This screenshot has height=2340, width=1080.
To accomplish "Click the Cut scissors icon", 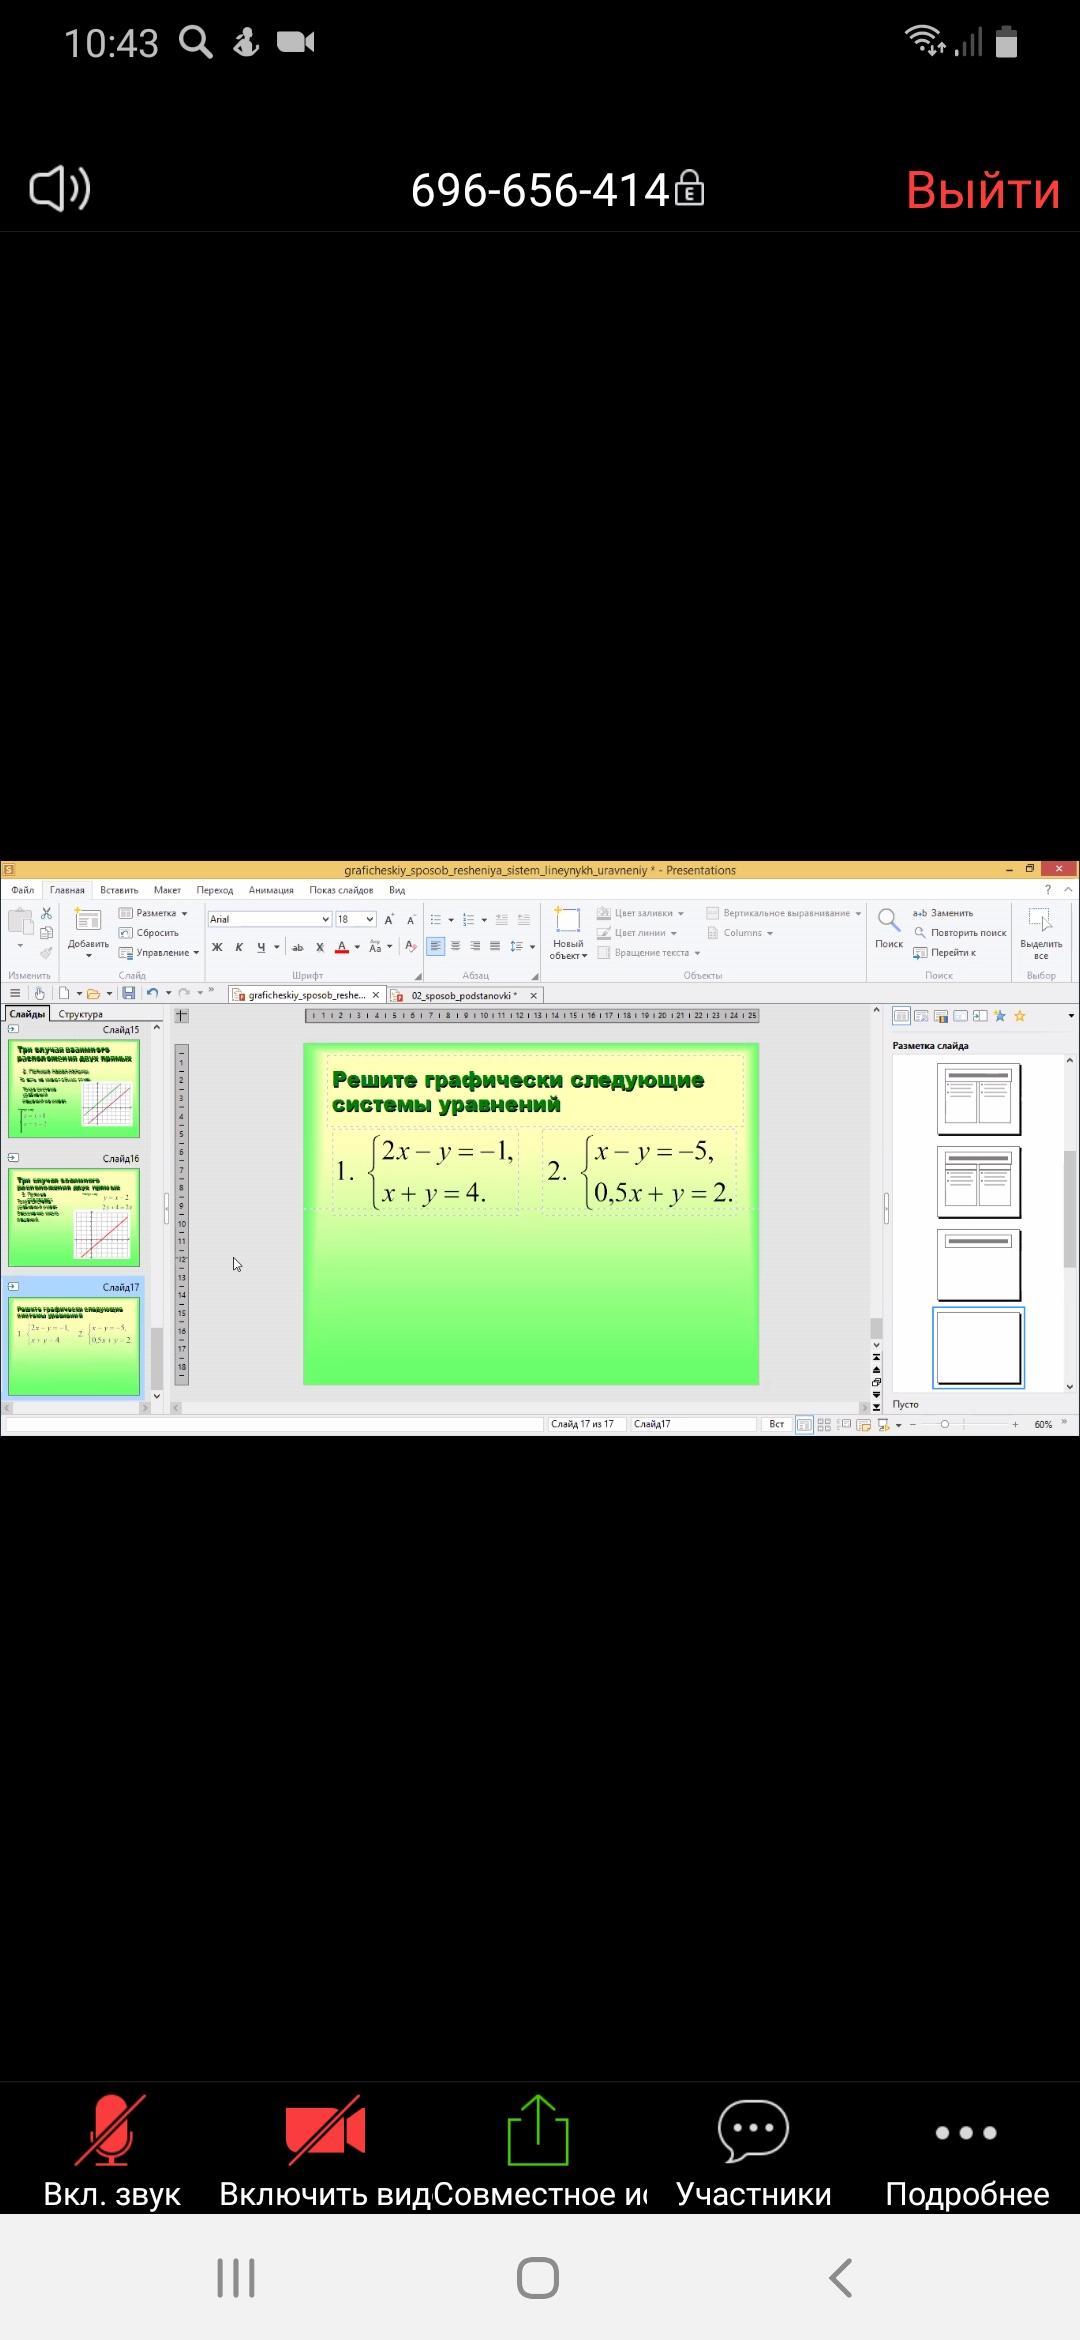I will tap(46, 913).
